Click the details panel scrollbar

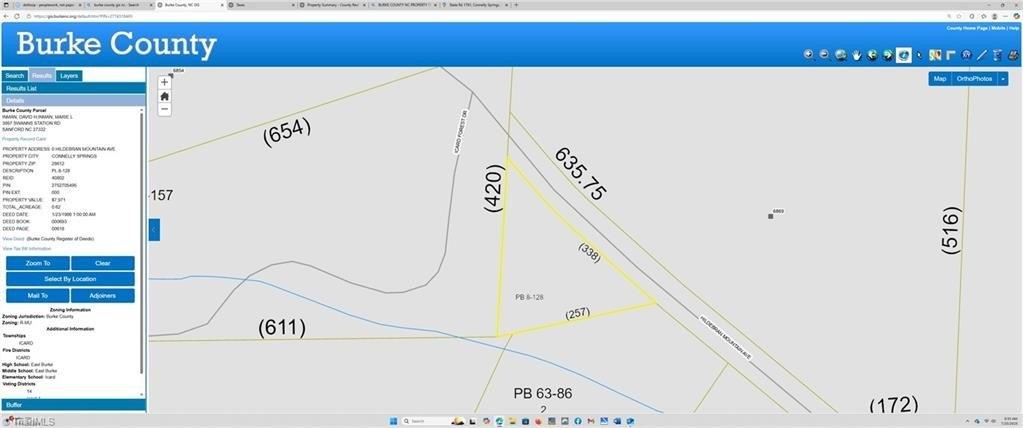pyautogui.click(x=142, y=241)
